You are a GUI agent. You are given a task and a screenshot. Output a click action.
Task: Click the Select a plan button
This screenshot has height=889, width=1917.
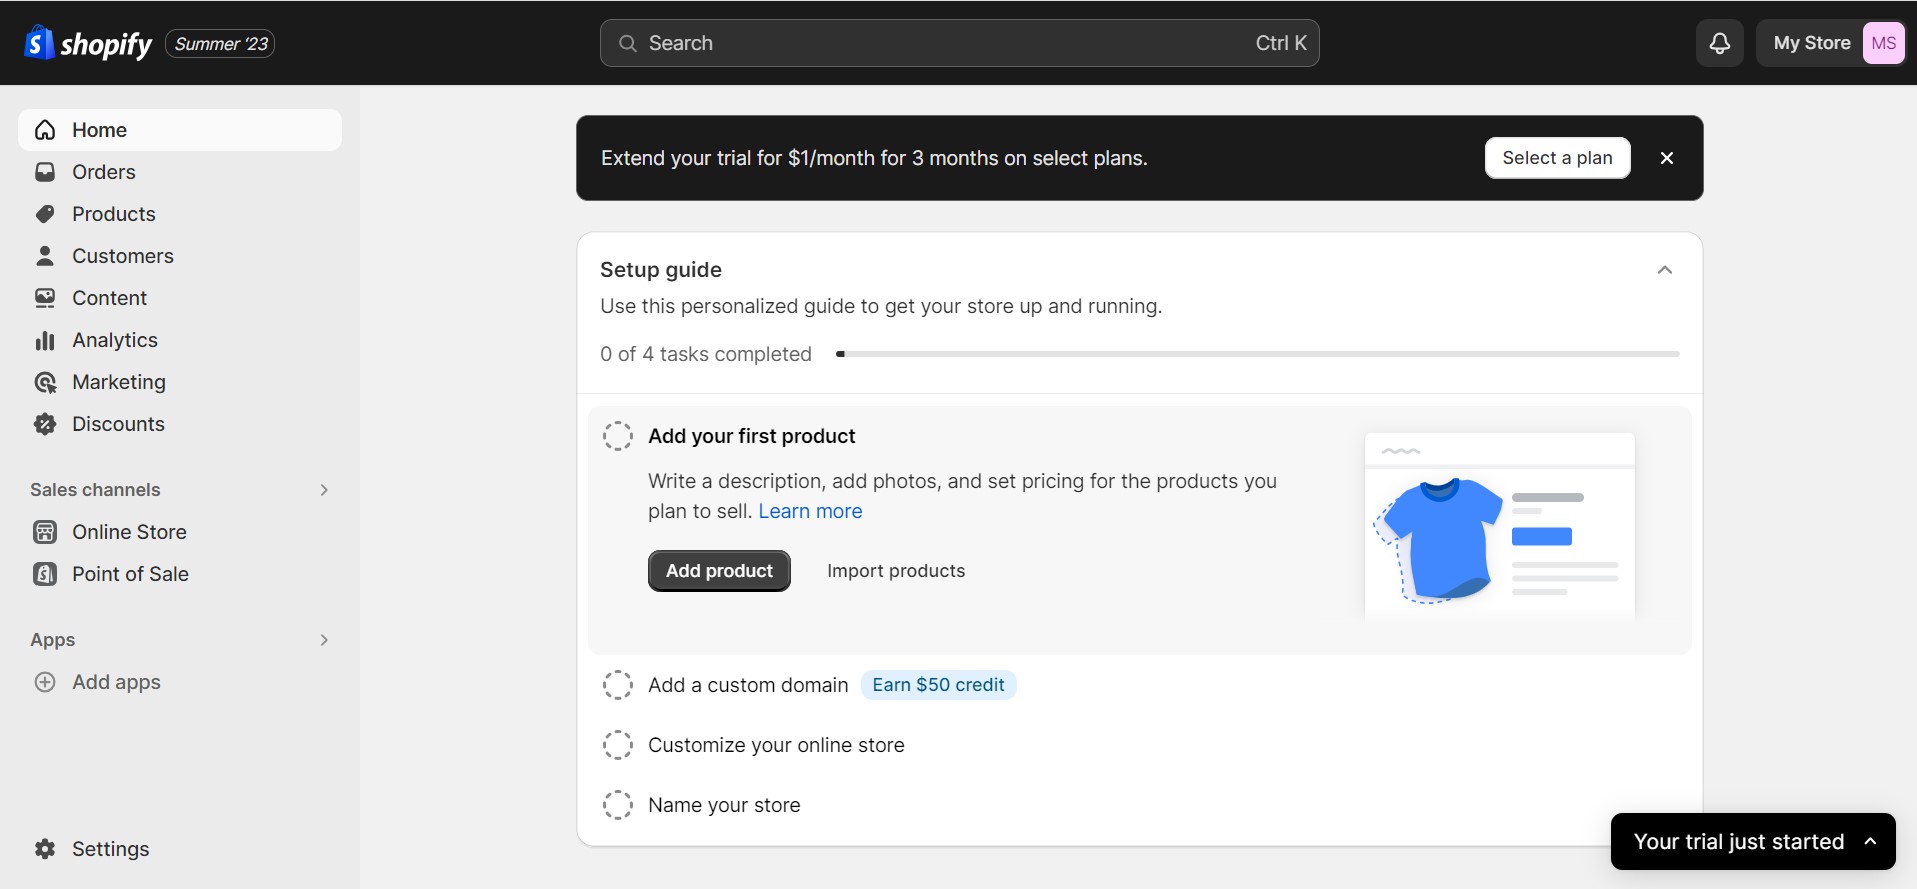pos(1557,158)
